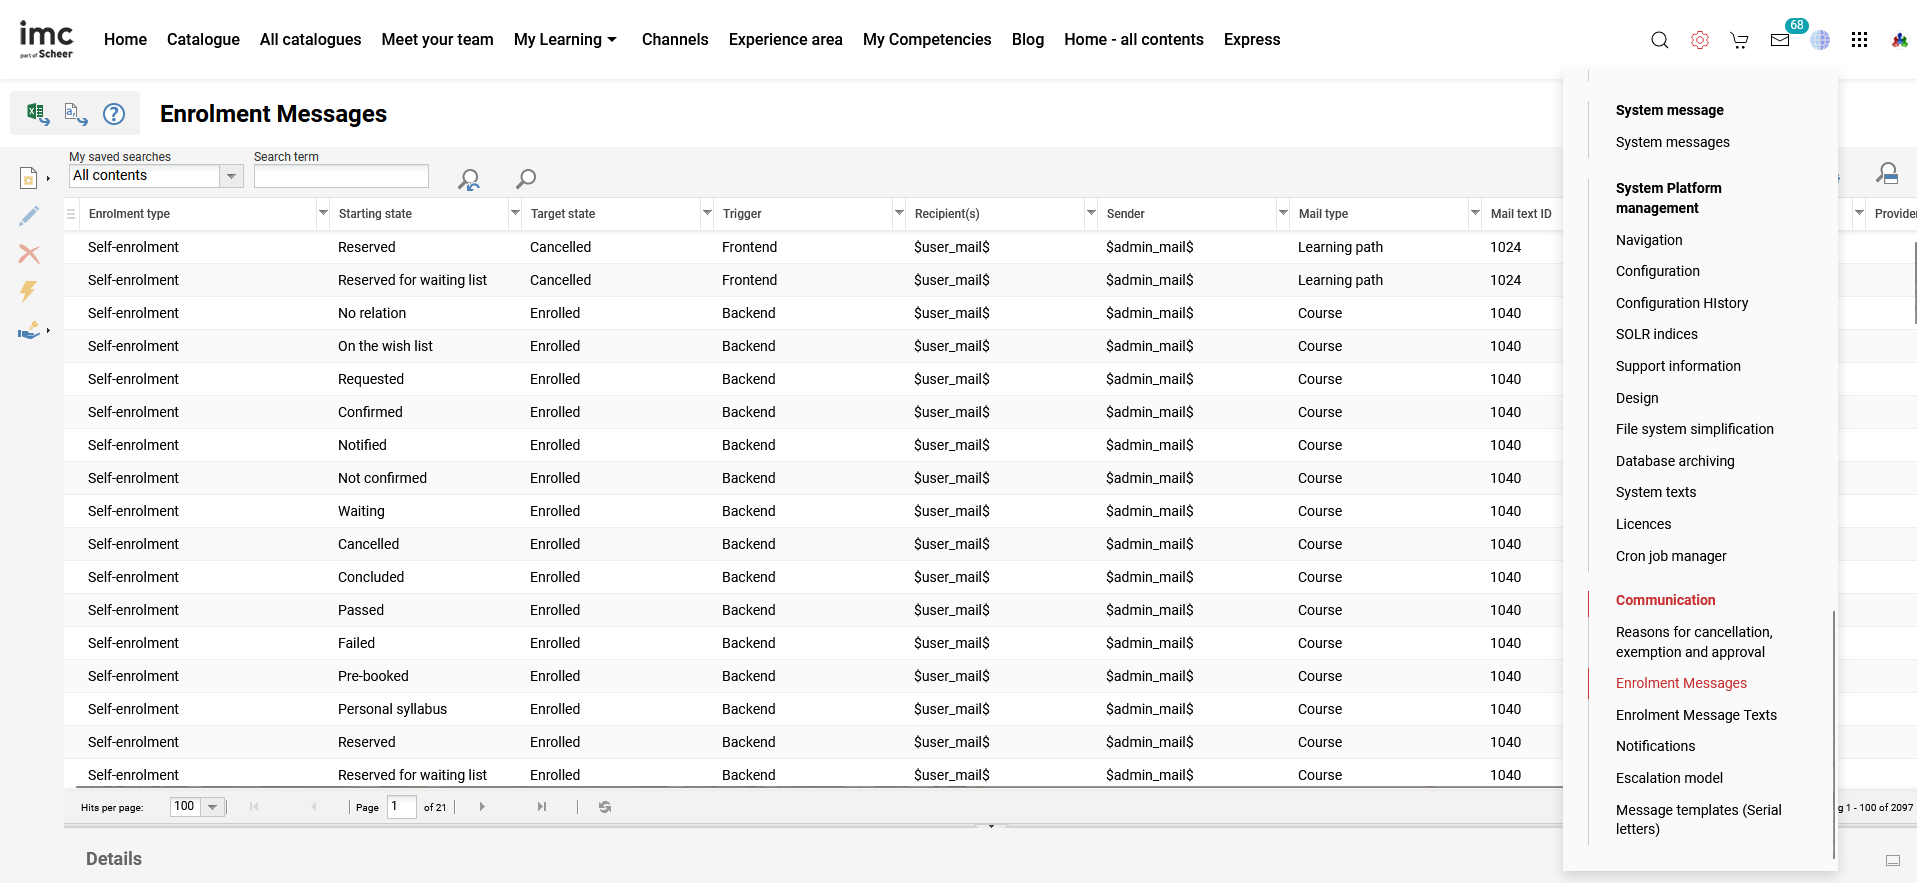
Task: Open the shopping cart
Action: 1740,40
